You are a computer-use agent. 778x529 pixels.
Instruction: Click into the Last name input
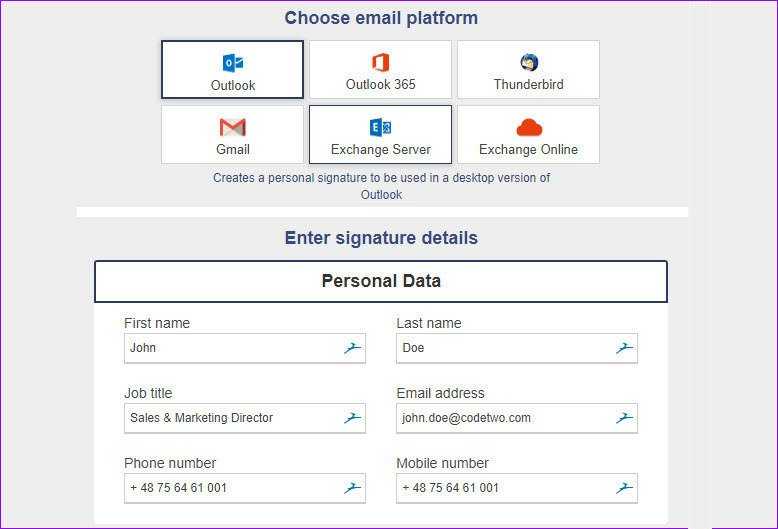[517, 348]
